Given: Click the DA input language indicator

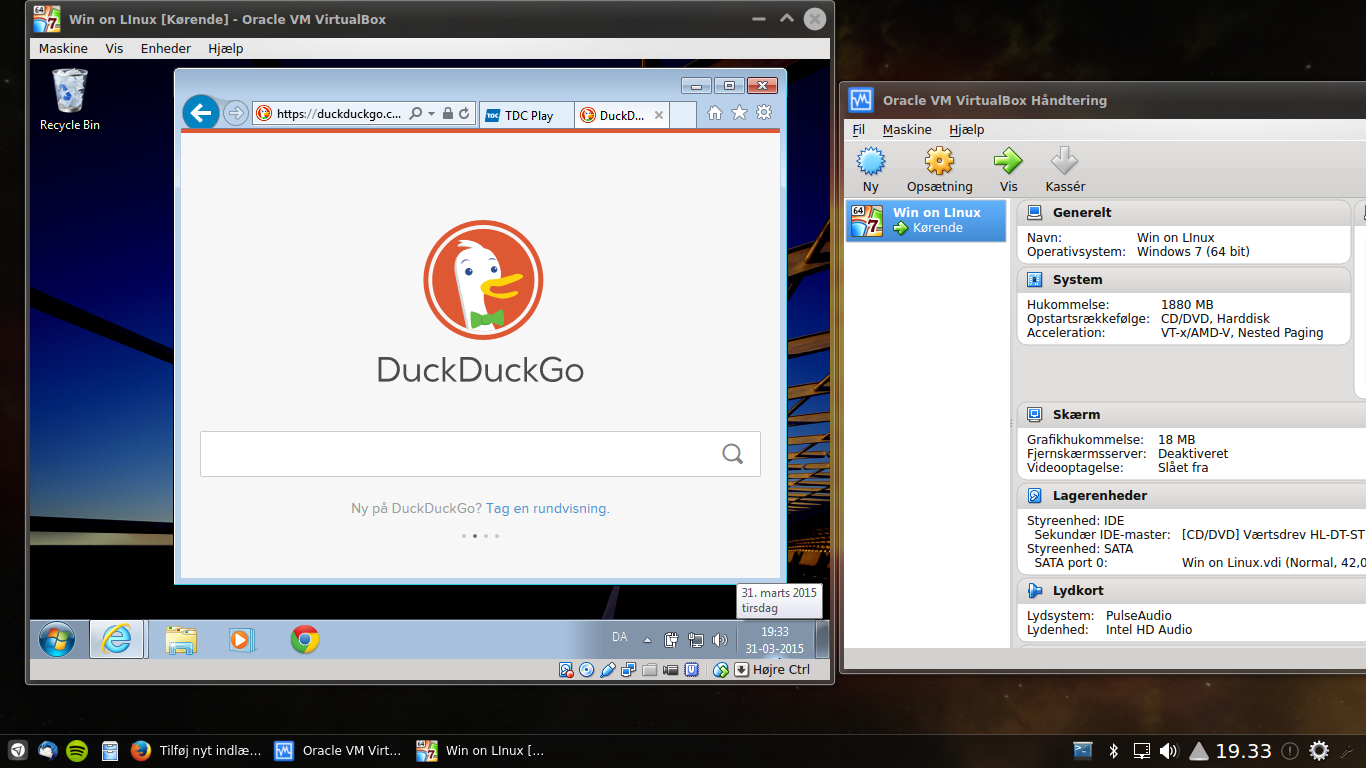Looking at the screenshot, I should pyautogui.click(x=619, y=637).
